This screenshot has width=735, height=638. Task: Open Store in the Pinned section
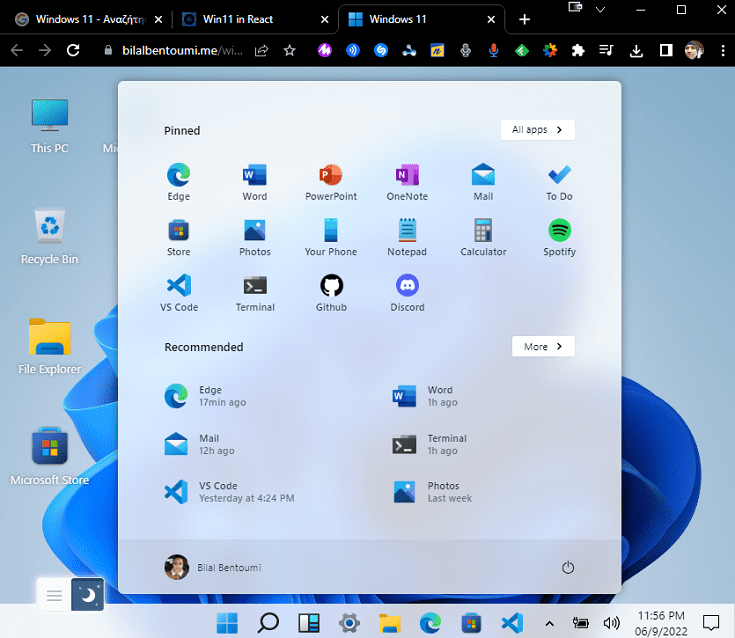click(x=179, y=238)
